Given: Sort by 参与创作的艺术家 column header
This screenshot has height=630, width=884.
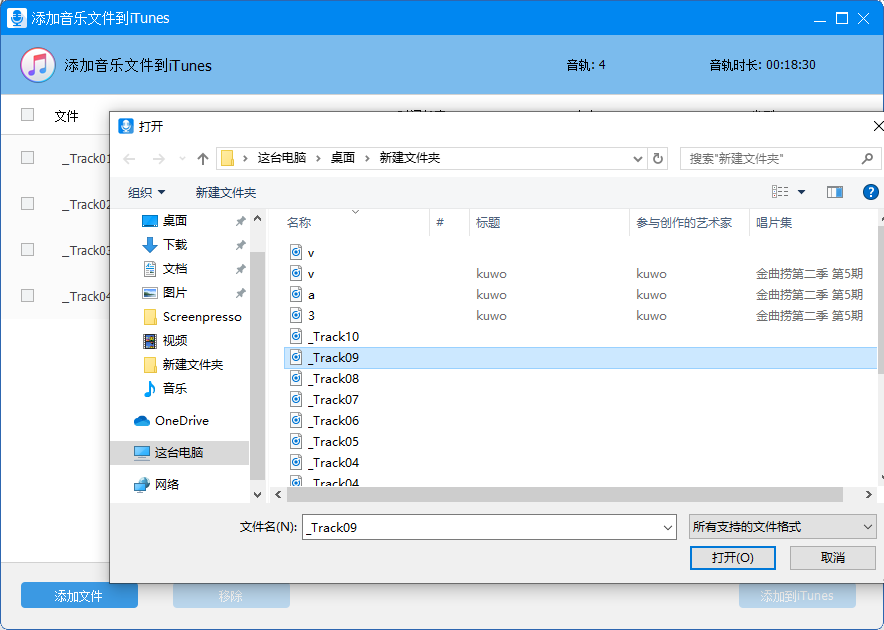Looking at the screenshot, I should 684,223.
